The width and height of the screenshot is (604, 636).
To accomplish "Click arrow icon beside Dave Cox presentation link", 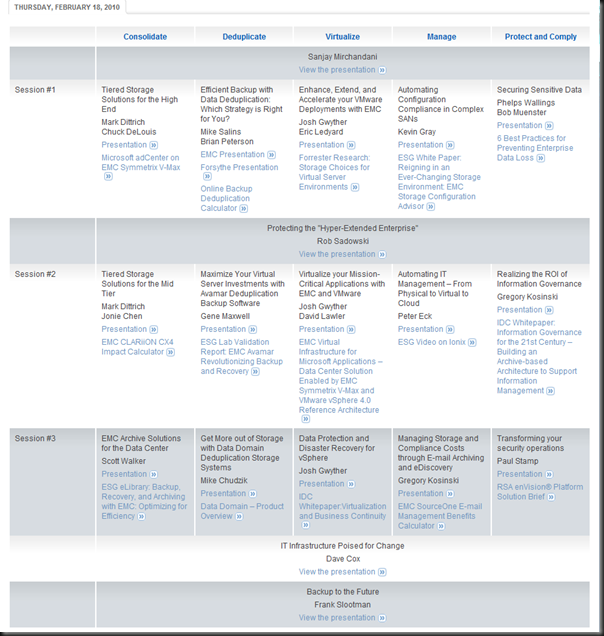I will click(382, 572).
